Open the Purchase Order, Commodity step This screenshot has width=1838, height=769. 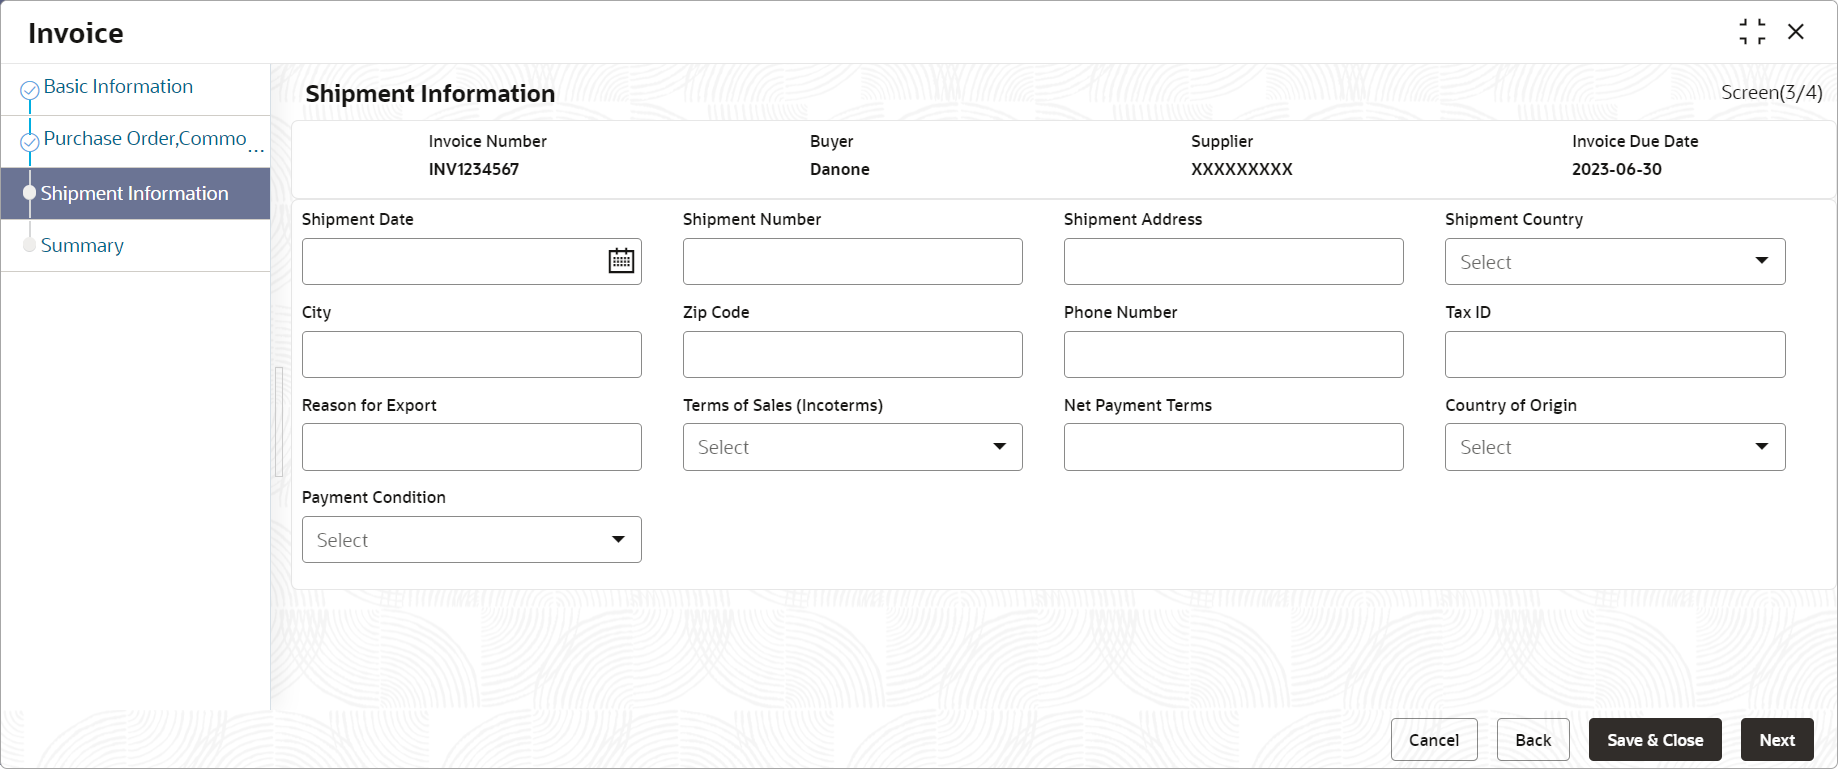145,139
